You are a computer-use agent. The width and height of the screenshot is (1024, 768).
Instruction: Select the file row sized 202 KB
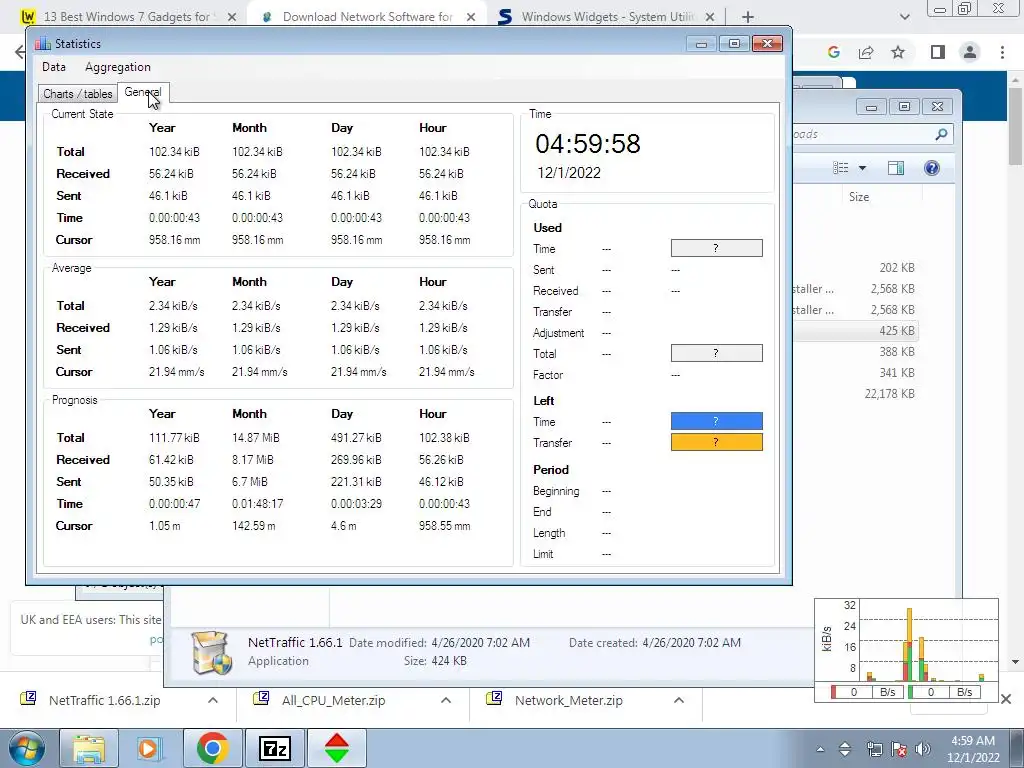pyautogui.click(x=856, y=268)
